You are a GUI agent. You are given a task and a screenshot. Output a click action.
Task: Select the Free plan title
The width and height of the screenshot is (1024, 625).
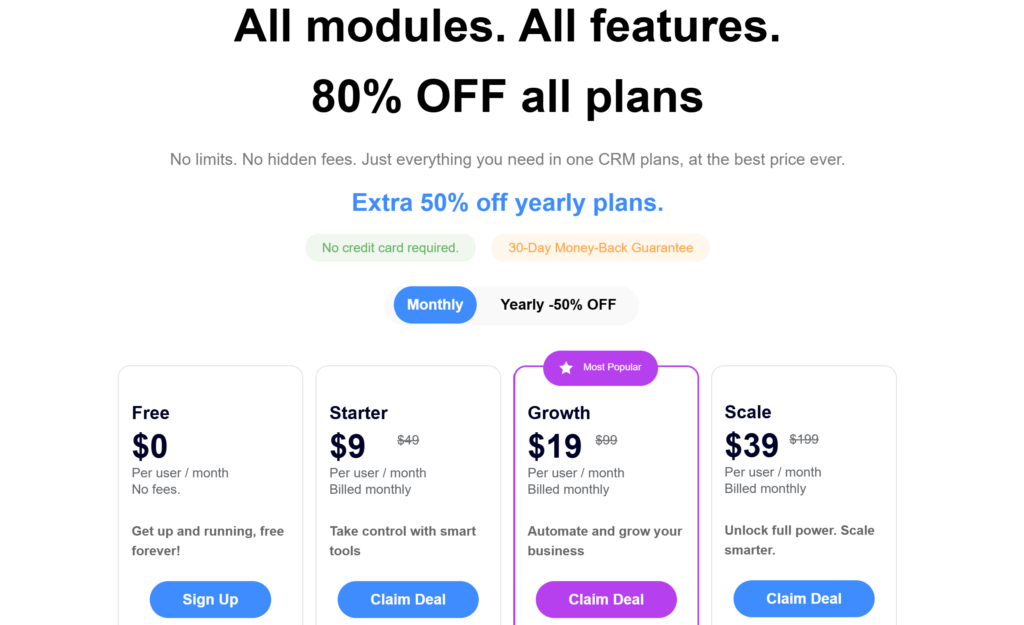pos(151,413)
